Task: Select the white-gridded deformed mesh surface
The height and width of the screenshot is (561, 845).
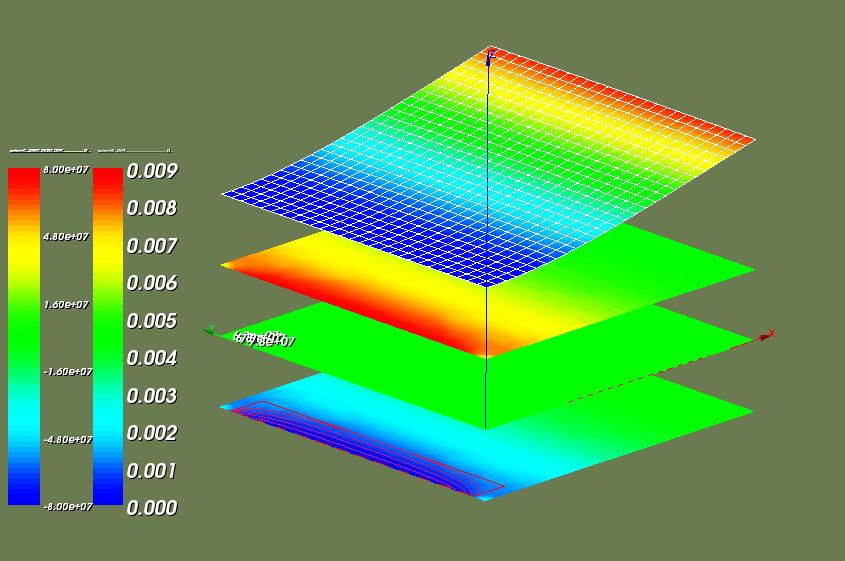Action: point(488,167)
